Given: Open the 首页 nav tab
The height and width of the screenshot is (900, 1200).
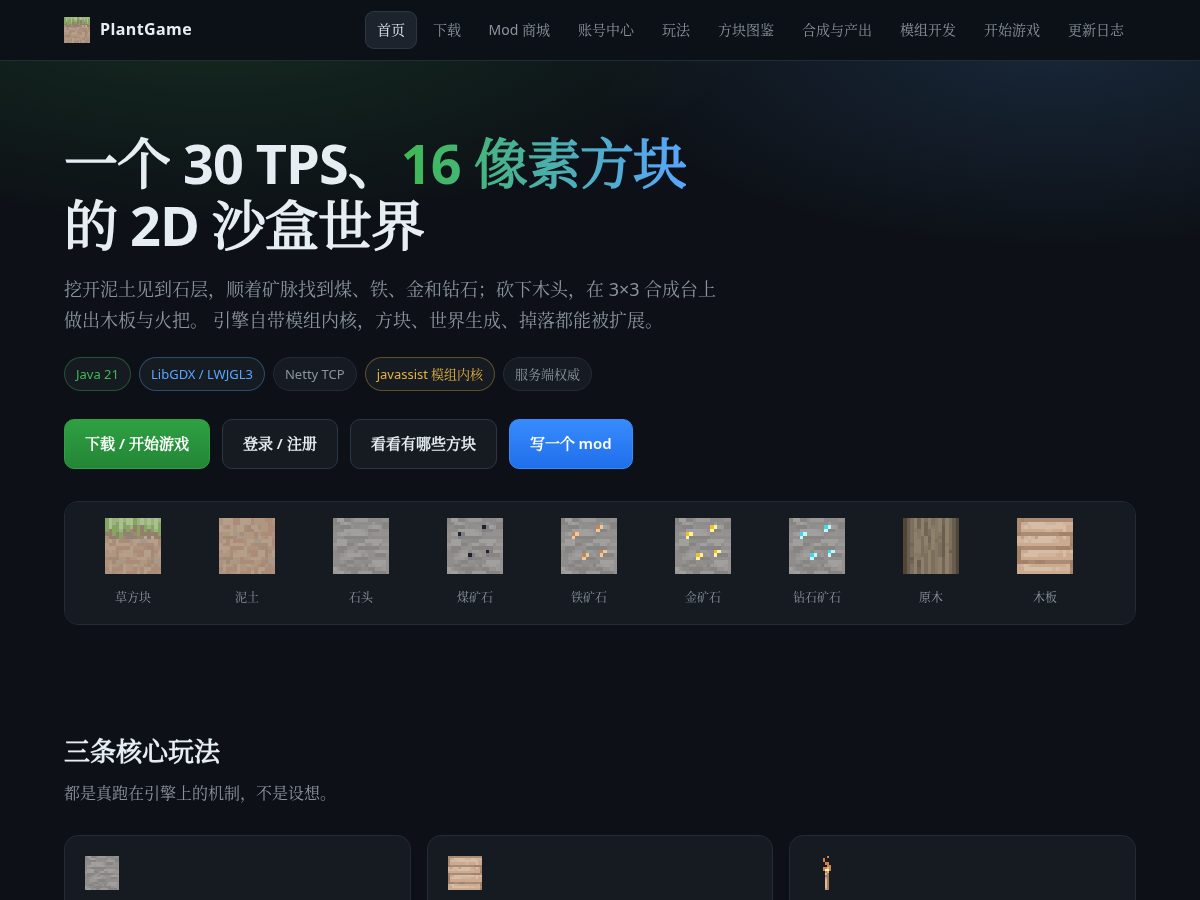Looking at the screenshot, I should 391,30.
